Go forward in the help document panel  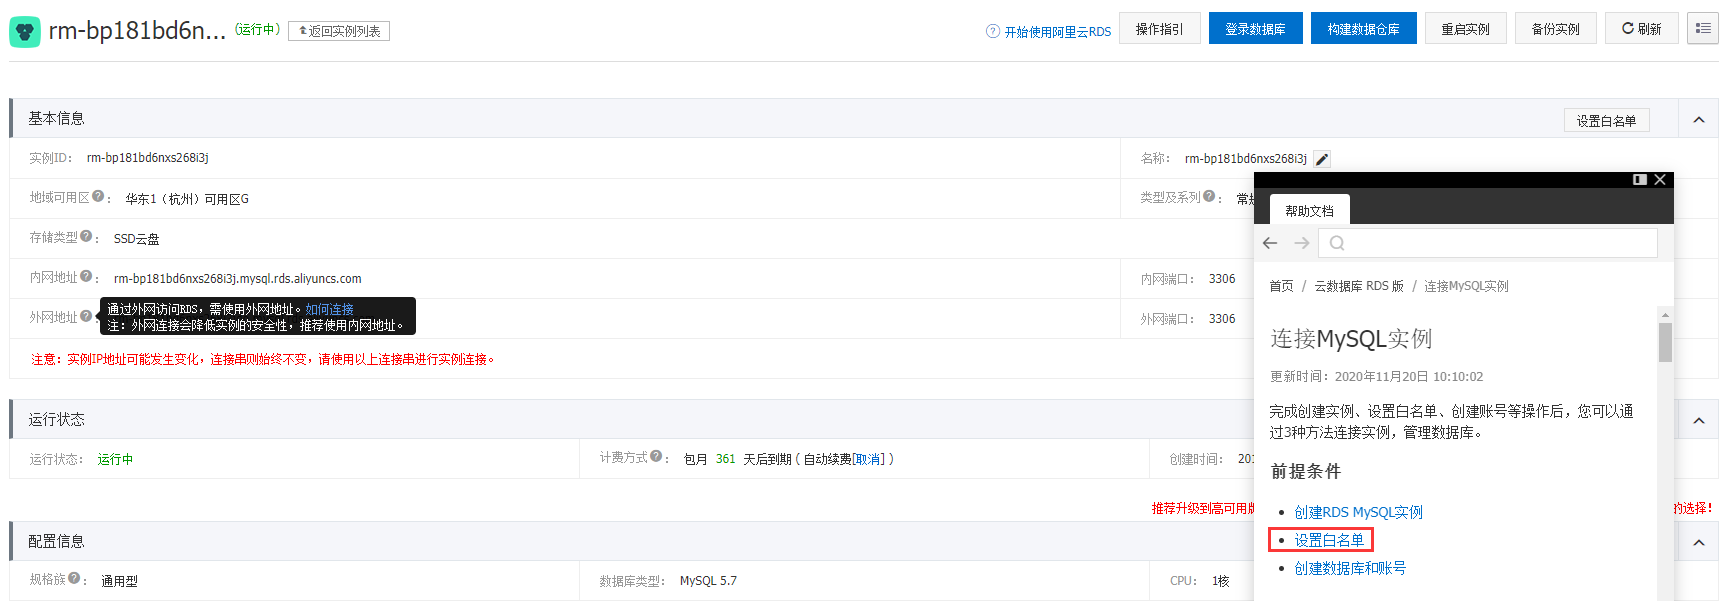tap(1301, 243)
